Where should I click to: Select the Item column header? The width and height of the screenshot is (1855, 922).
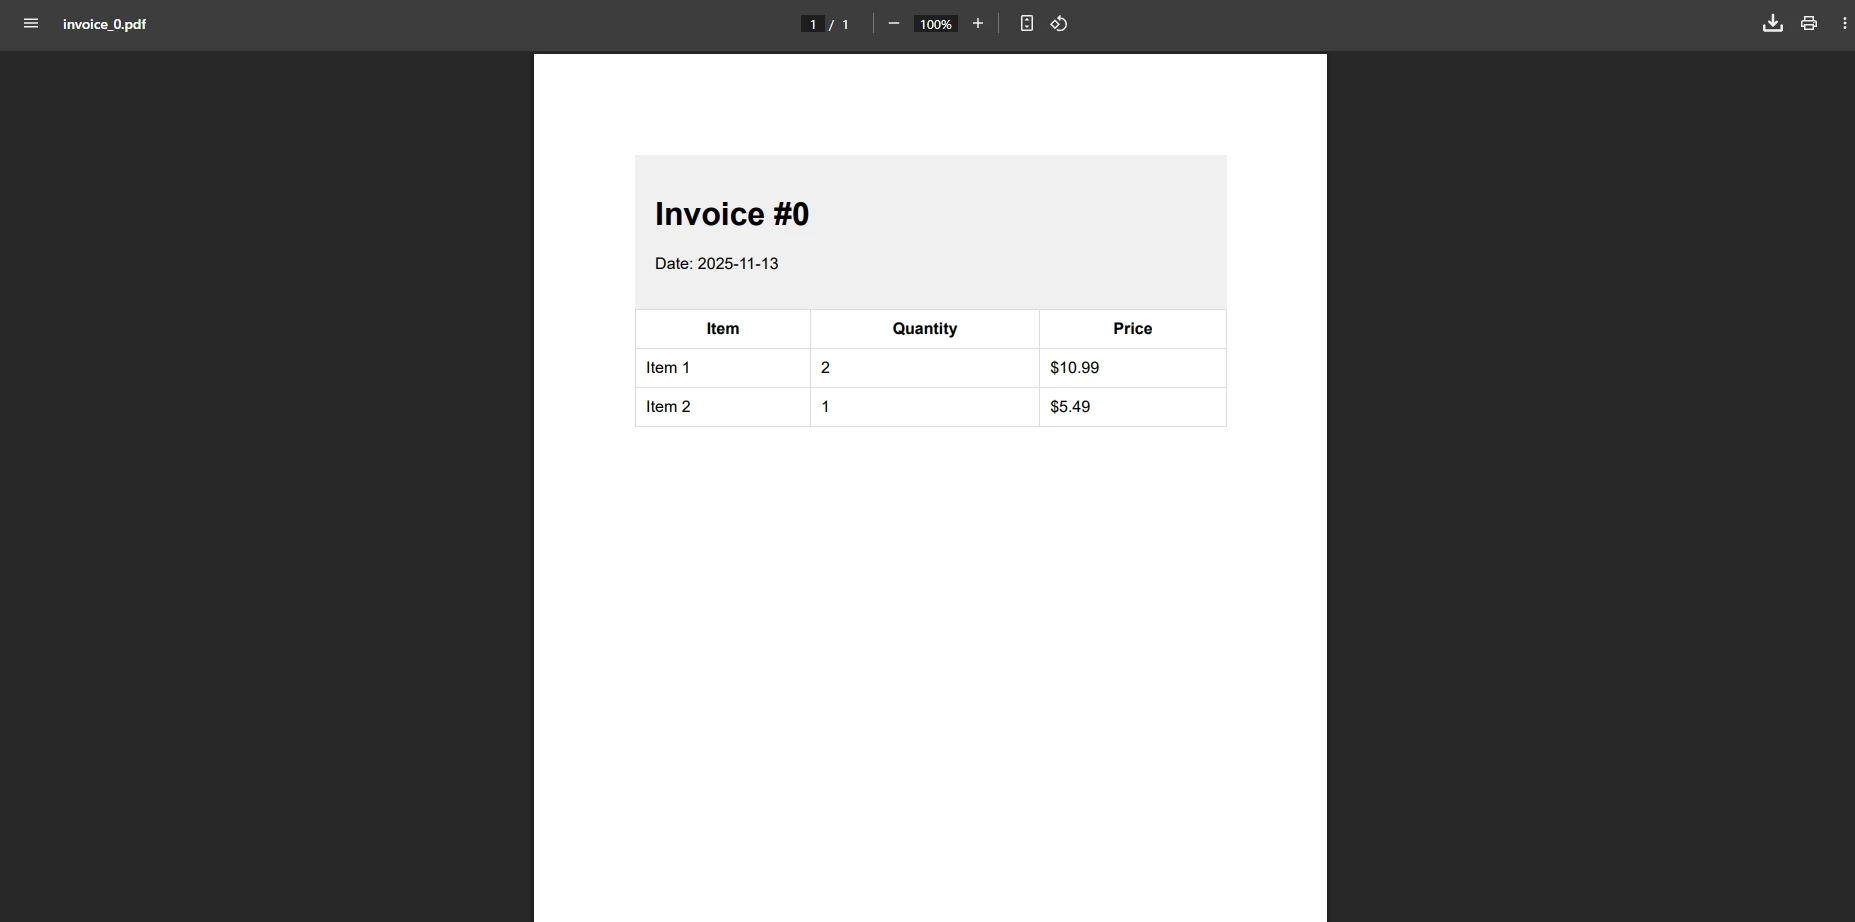pyautogui.click(x=722, y=328)
